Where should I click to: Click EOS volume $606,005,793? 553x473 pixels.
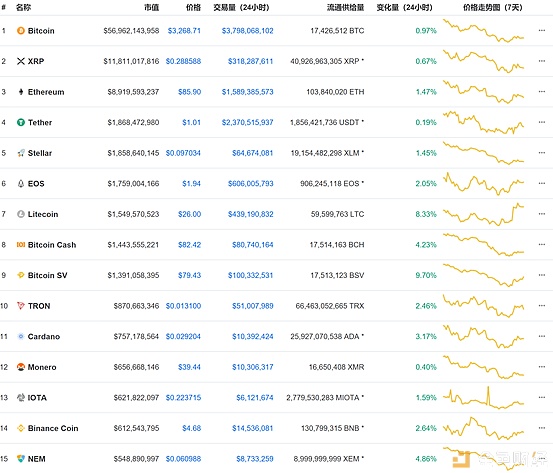click(x=250, y=183)
